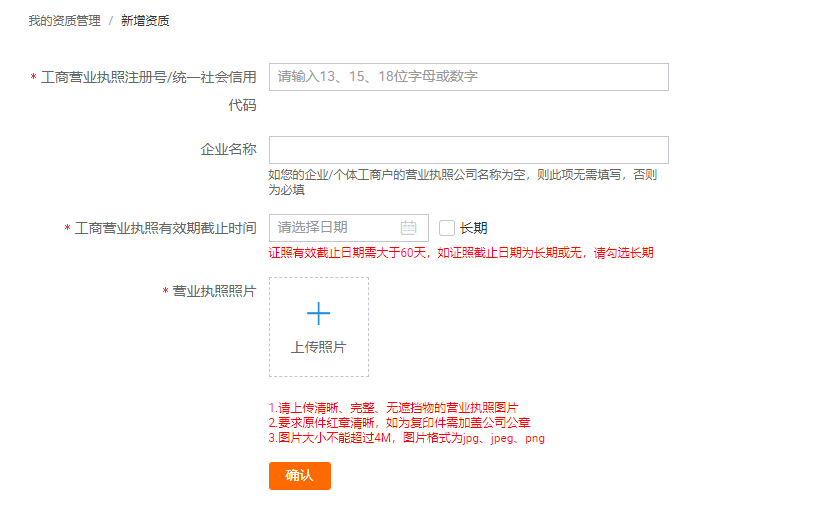Click the blue plus icon to upload
This screenshot has width=815, height=505.
[318, 314]
